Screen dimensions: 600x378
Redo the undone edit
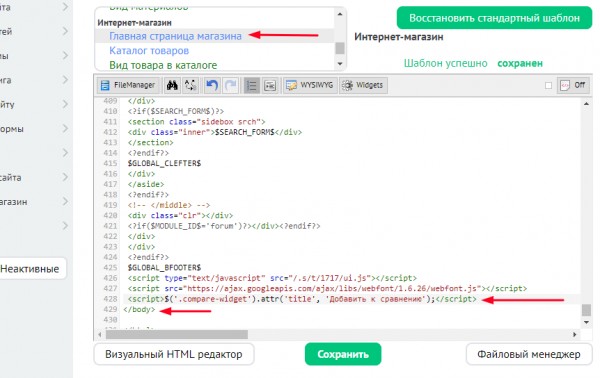click(x=231, y=85)
